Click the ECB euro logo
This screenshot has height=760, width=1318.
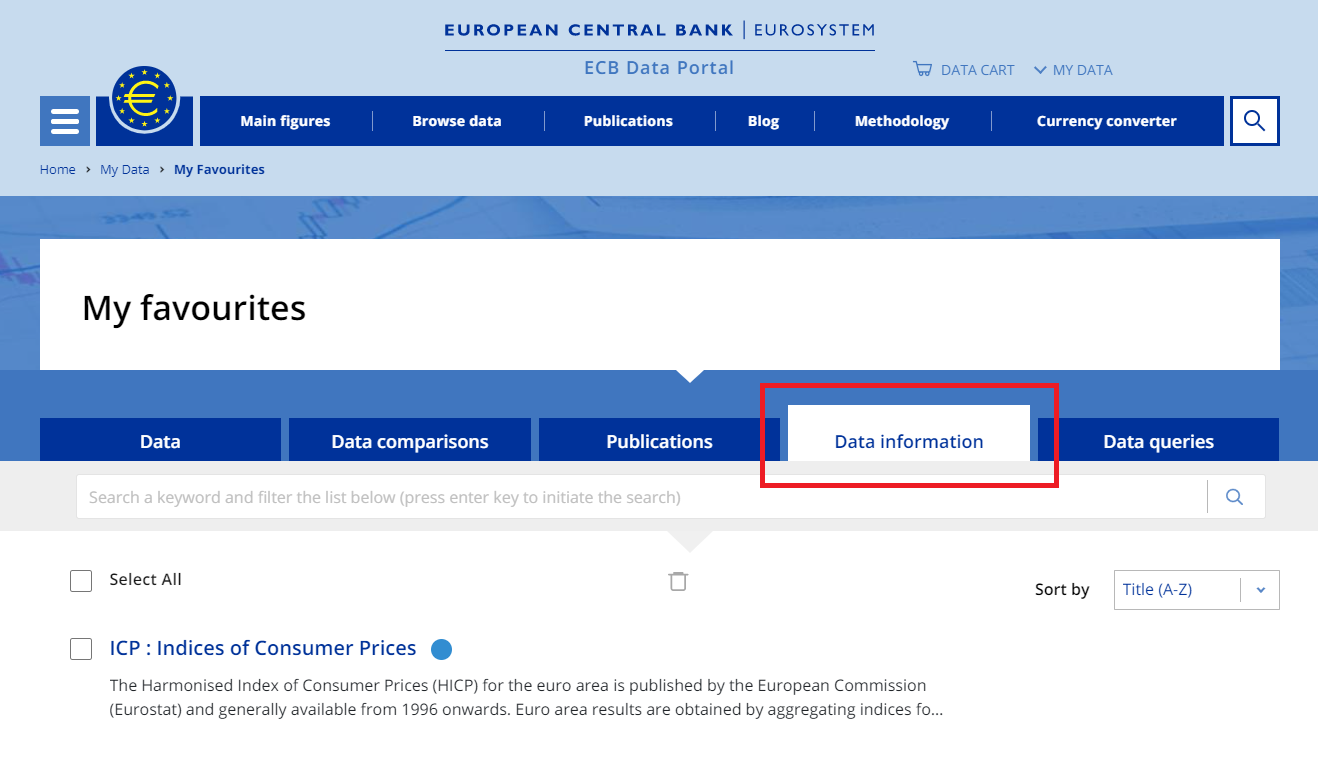145,99
